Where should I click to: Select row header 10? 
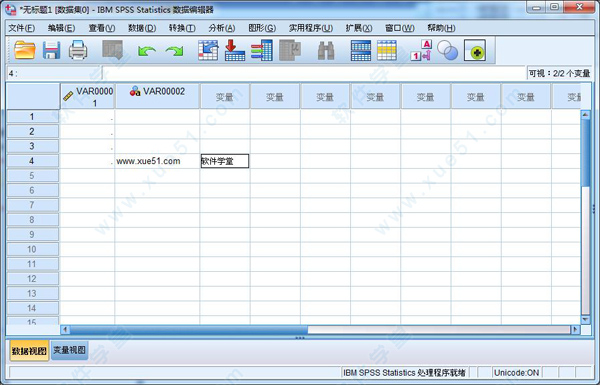pyautogui.click(x=33, y=250)
